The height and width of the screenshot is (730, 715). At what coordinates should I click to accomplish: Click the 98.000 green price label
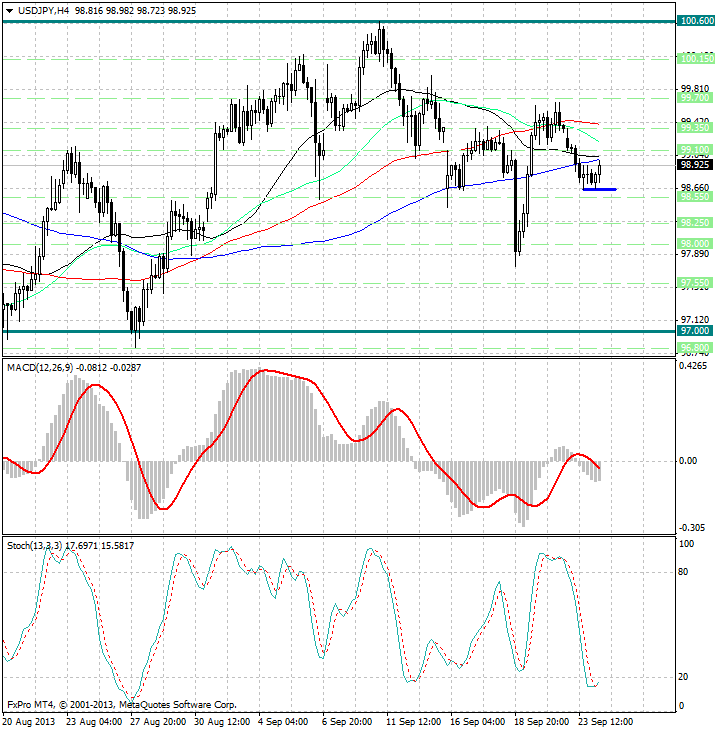coord(694,243)
